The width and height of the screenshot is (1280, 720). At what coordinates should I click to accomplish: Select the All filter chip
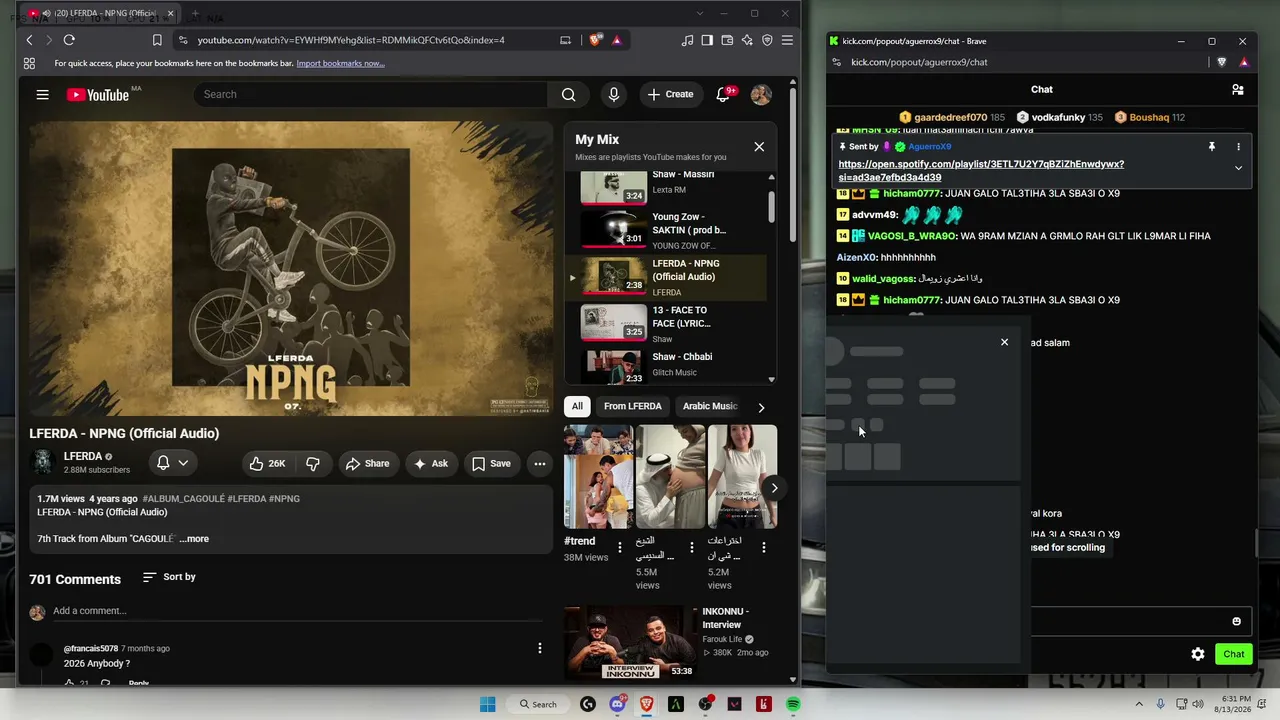click(577, 406)
